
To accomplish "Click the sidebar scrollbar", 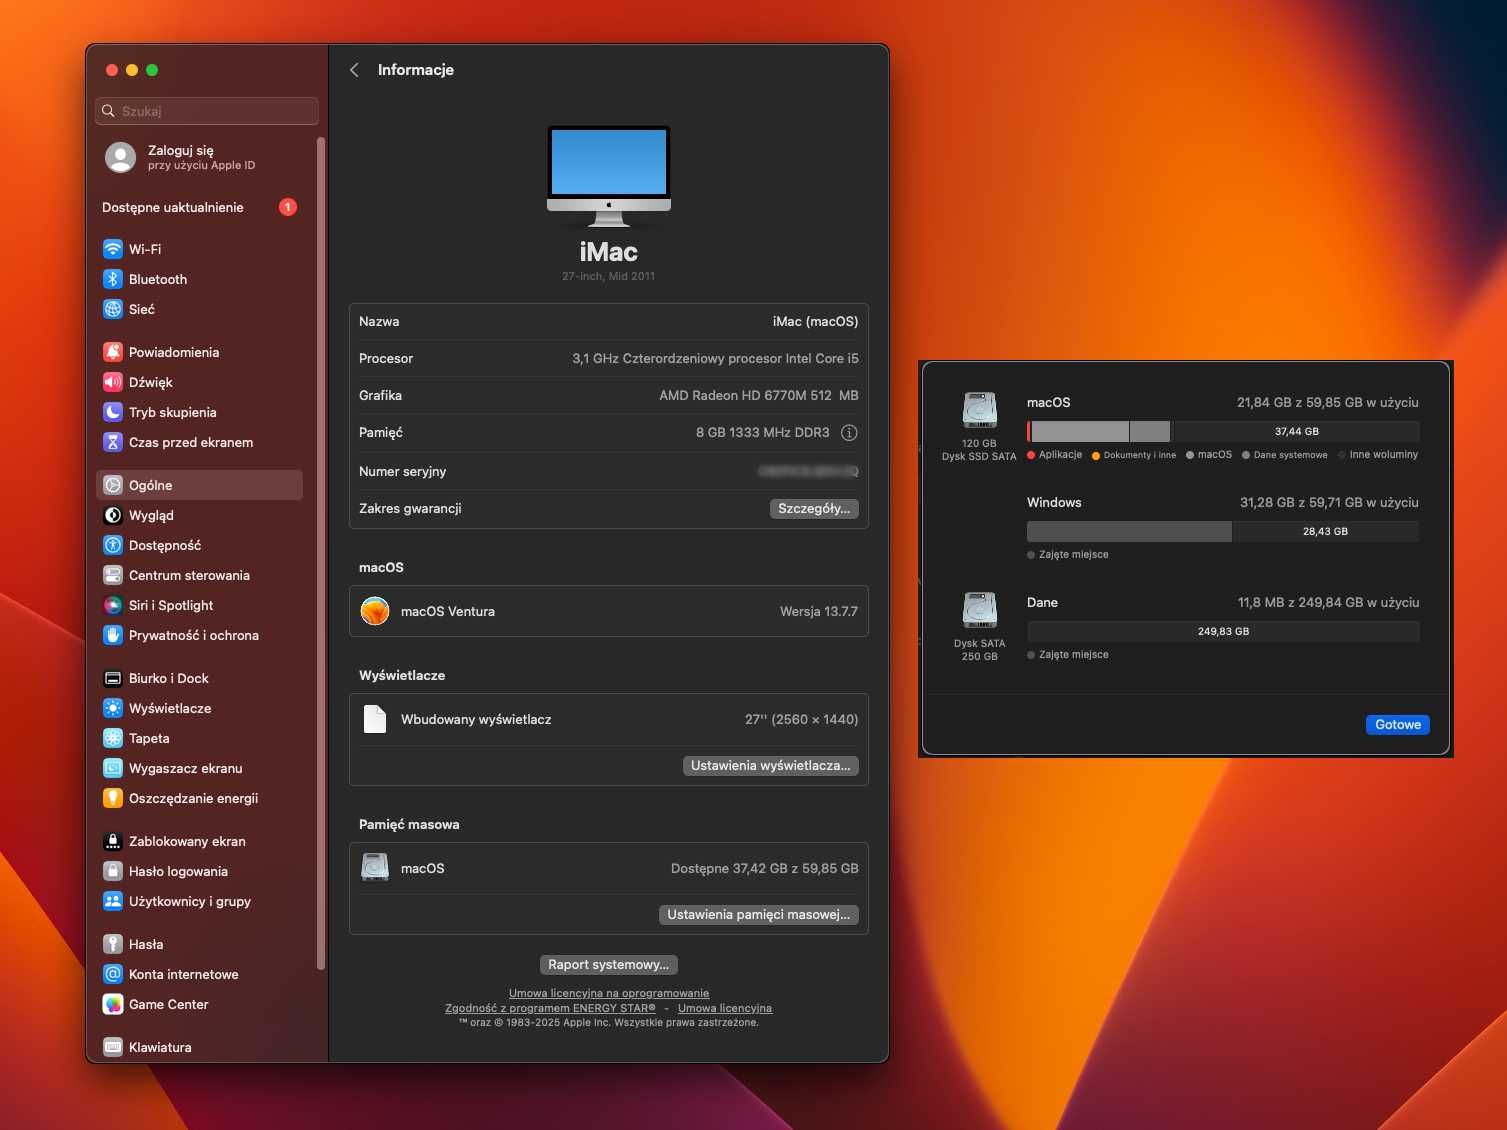I will click(x=321, y=553).
